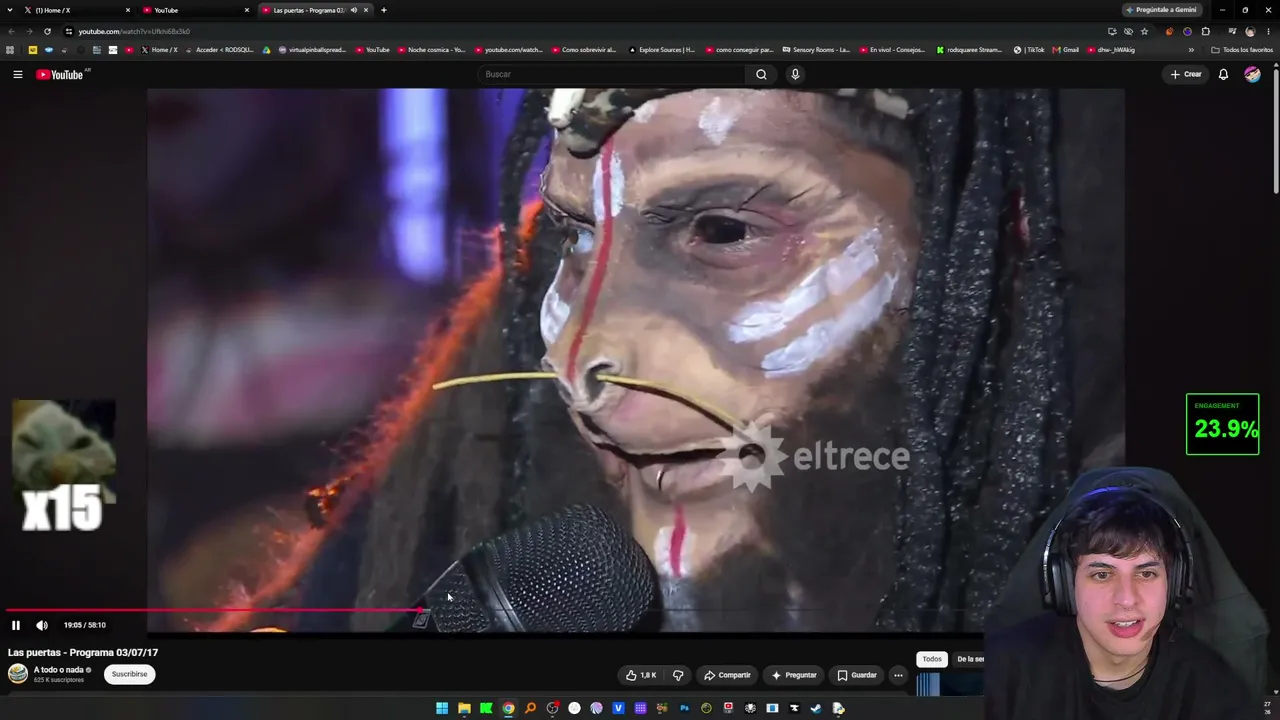The height and width of the screenshot is (720, 1280).
Task: Share the video via Compartir
Action: pos(727,675)
